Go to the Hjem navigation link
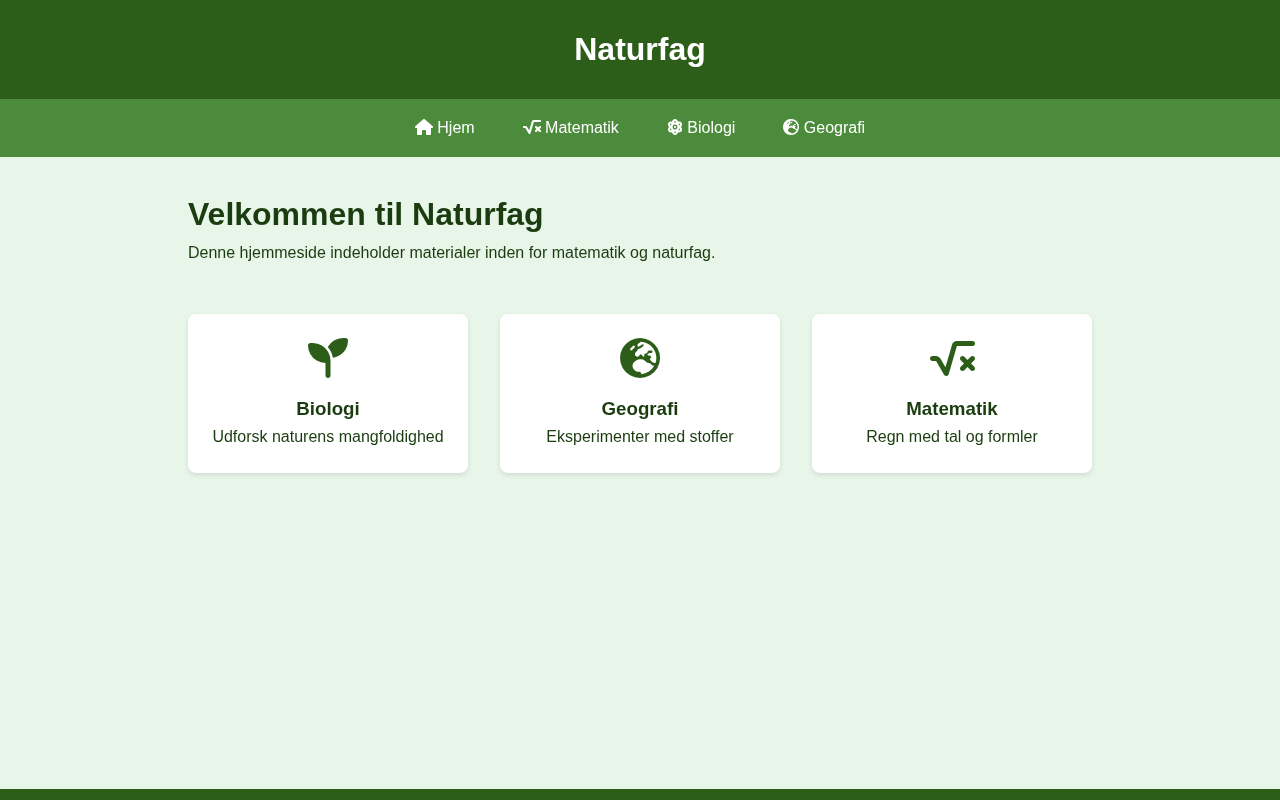This screenshot has width=1280, height=800. click(x=445, y=128)
